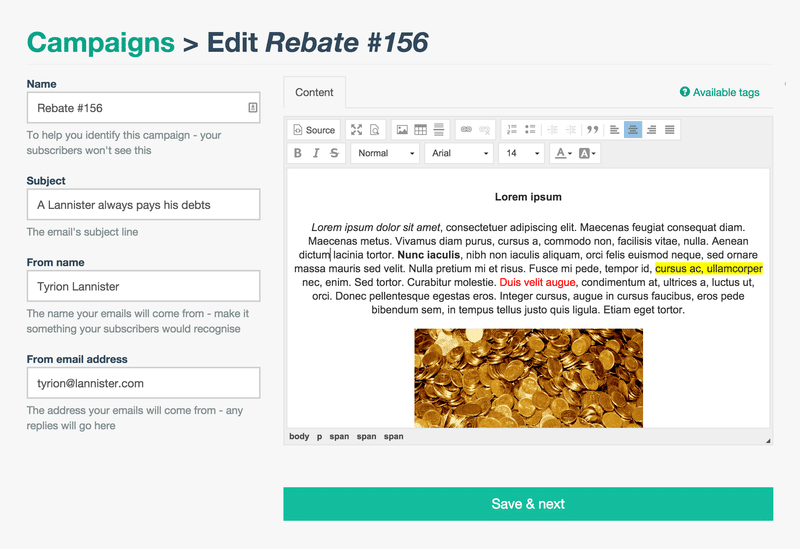The image size is (800, 549).
Task: Toggle center alignment
Action: click(633, 130)
